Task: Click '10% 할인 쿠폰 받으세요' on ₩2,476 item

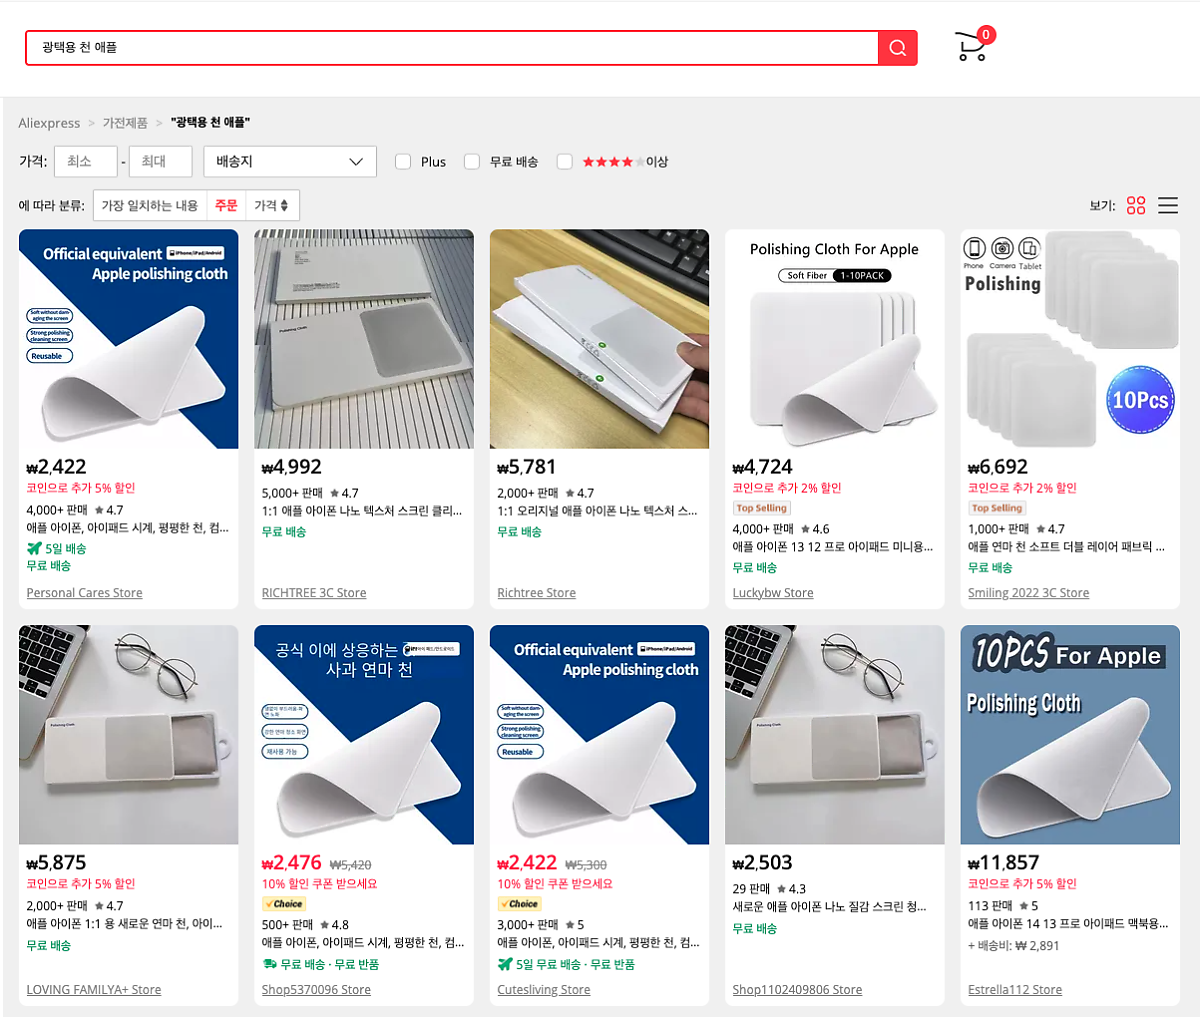Action: tap(320, 884)
